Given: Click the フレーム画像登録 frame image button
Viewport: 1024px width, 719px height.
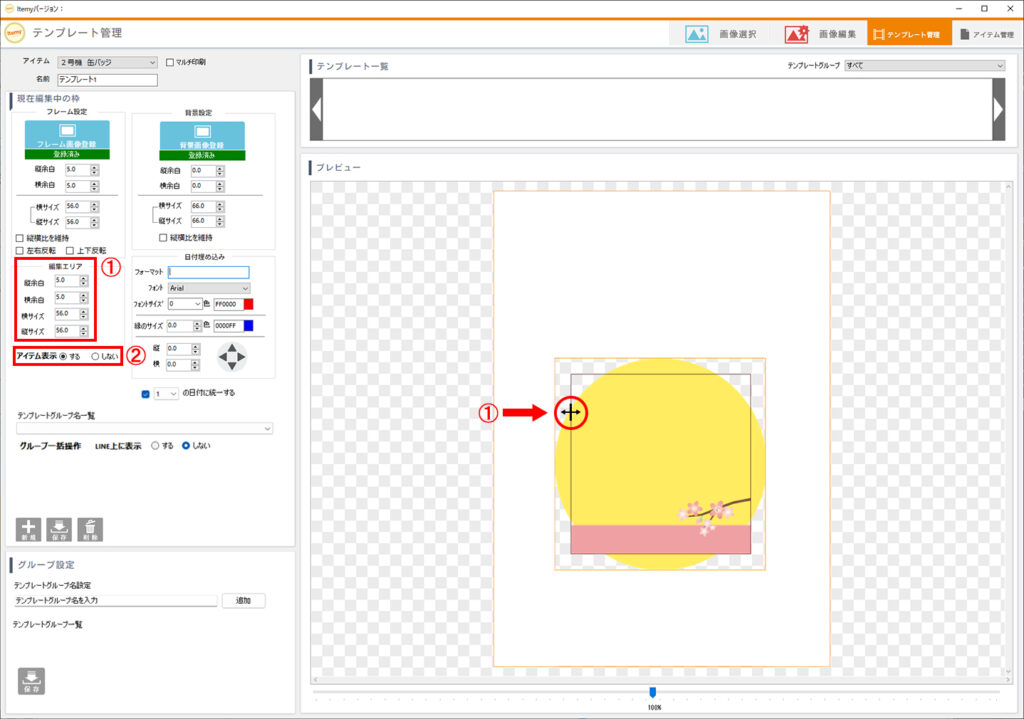Looking at the screenshot, I should coord(66,135).
